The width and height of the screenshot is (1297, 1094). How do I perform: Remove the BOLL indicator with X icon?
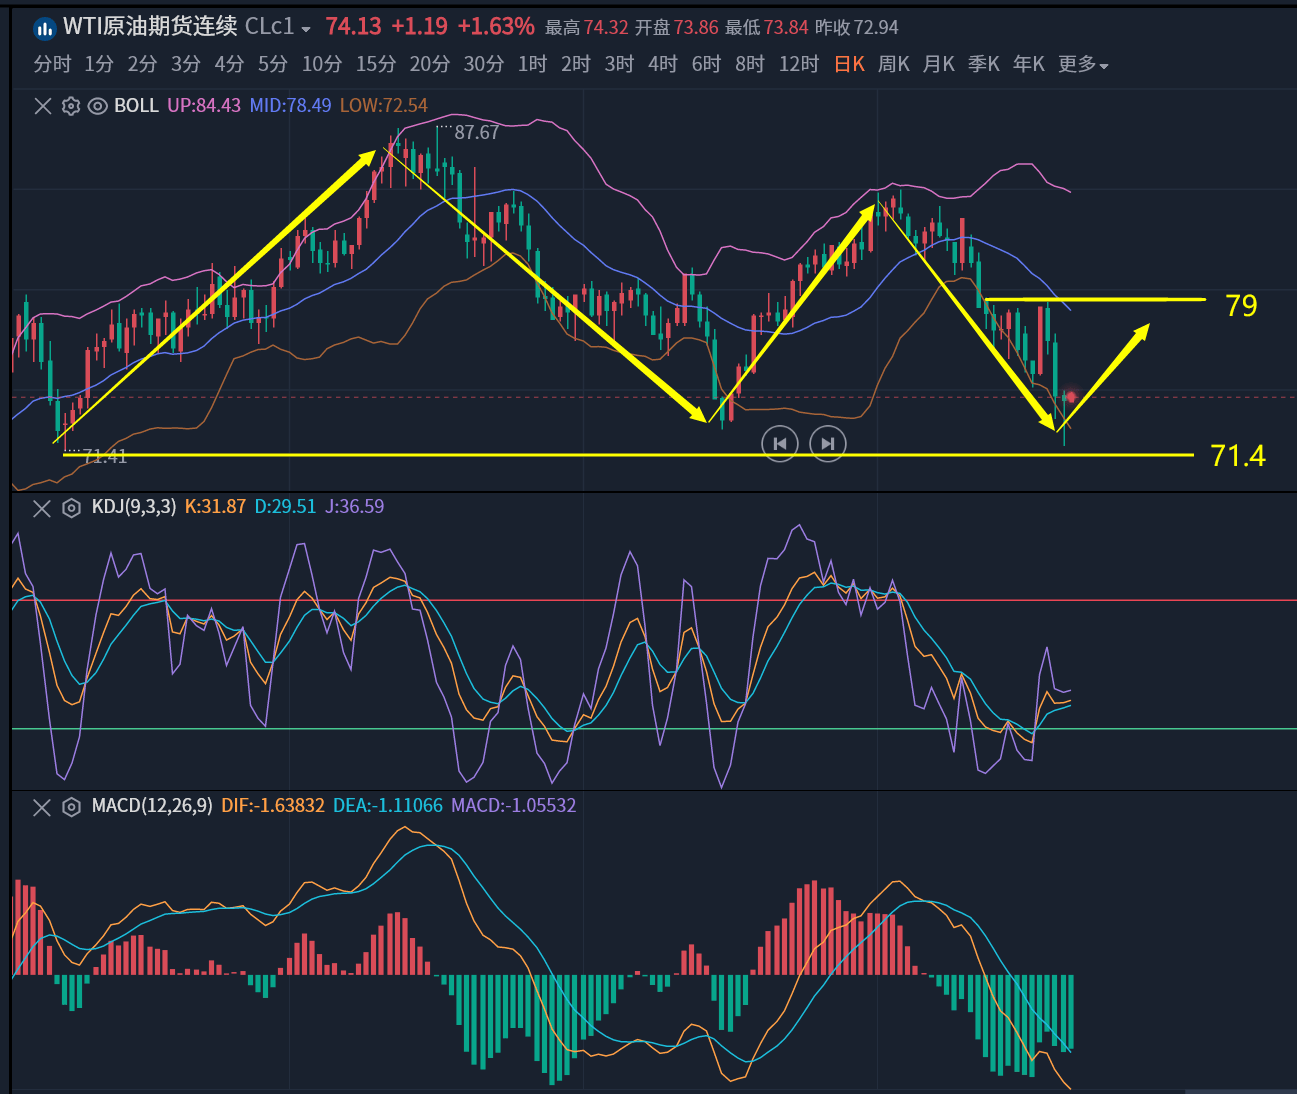(x=43, y=106)
